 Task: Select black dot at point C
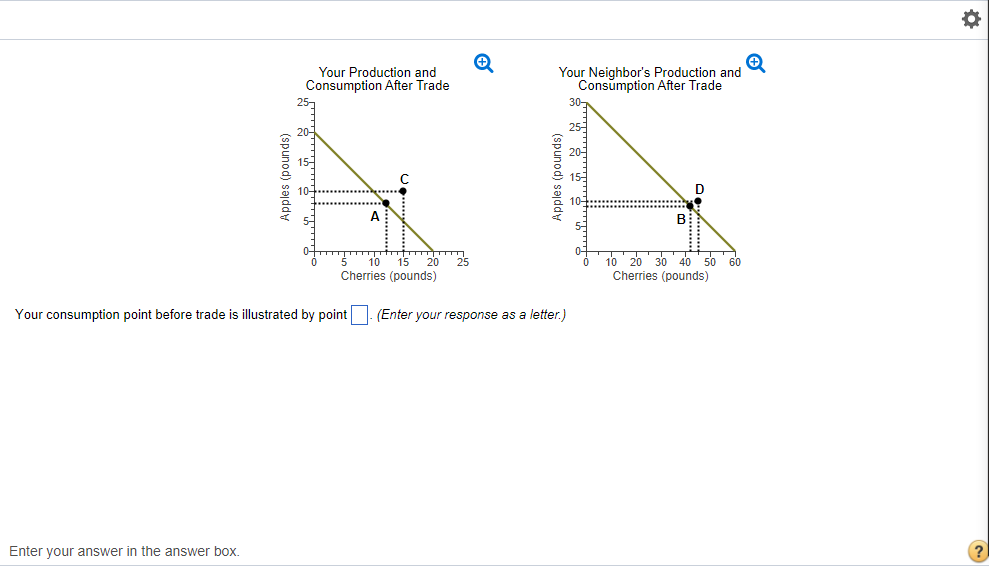click(403, 191)
